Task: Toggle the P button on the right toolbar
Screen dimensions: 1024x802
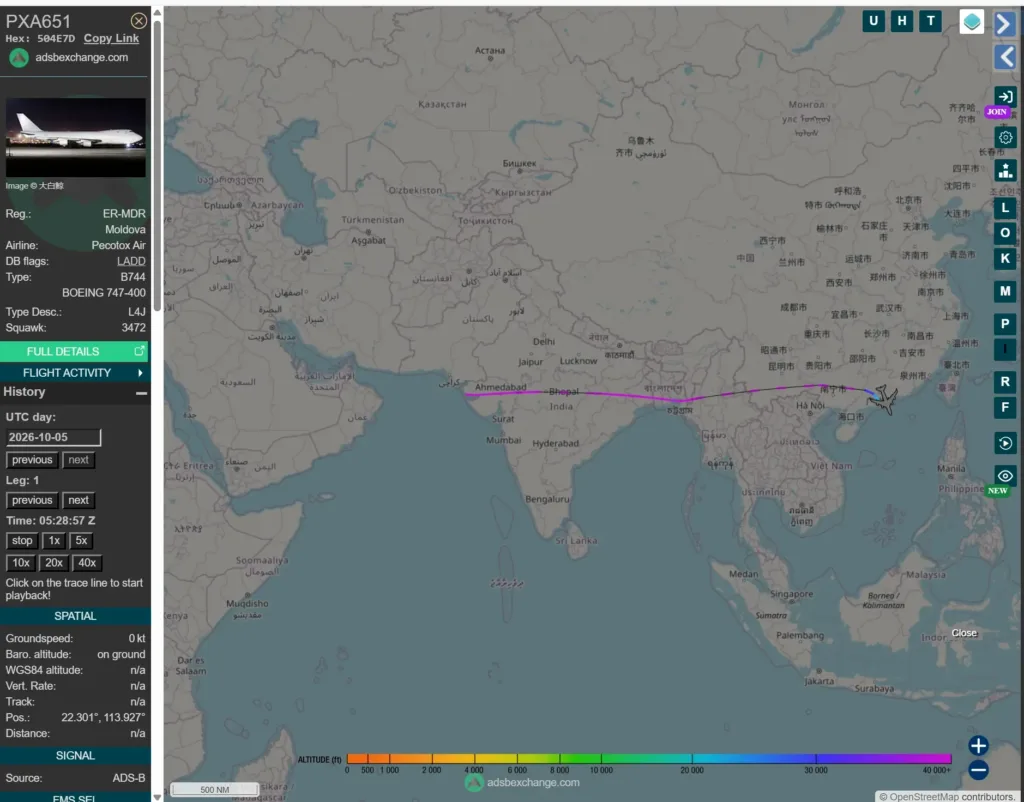Action: click(1005, 324)
